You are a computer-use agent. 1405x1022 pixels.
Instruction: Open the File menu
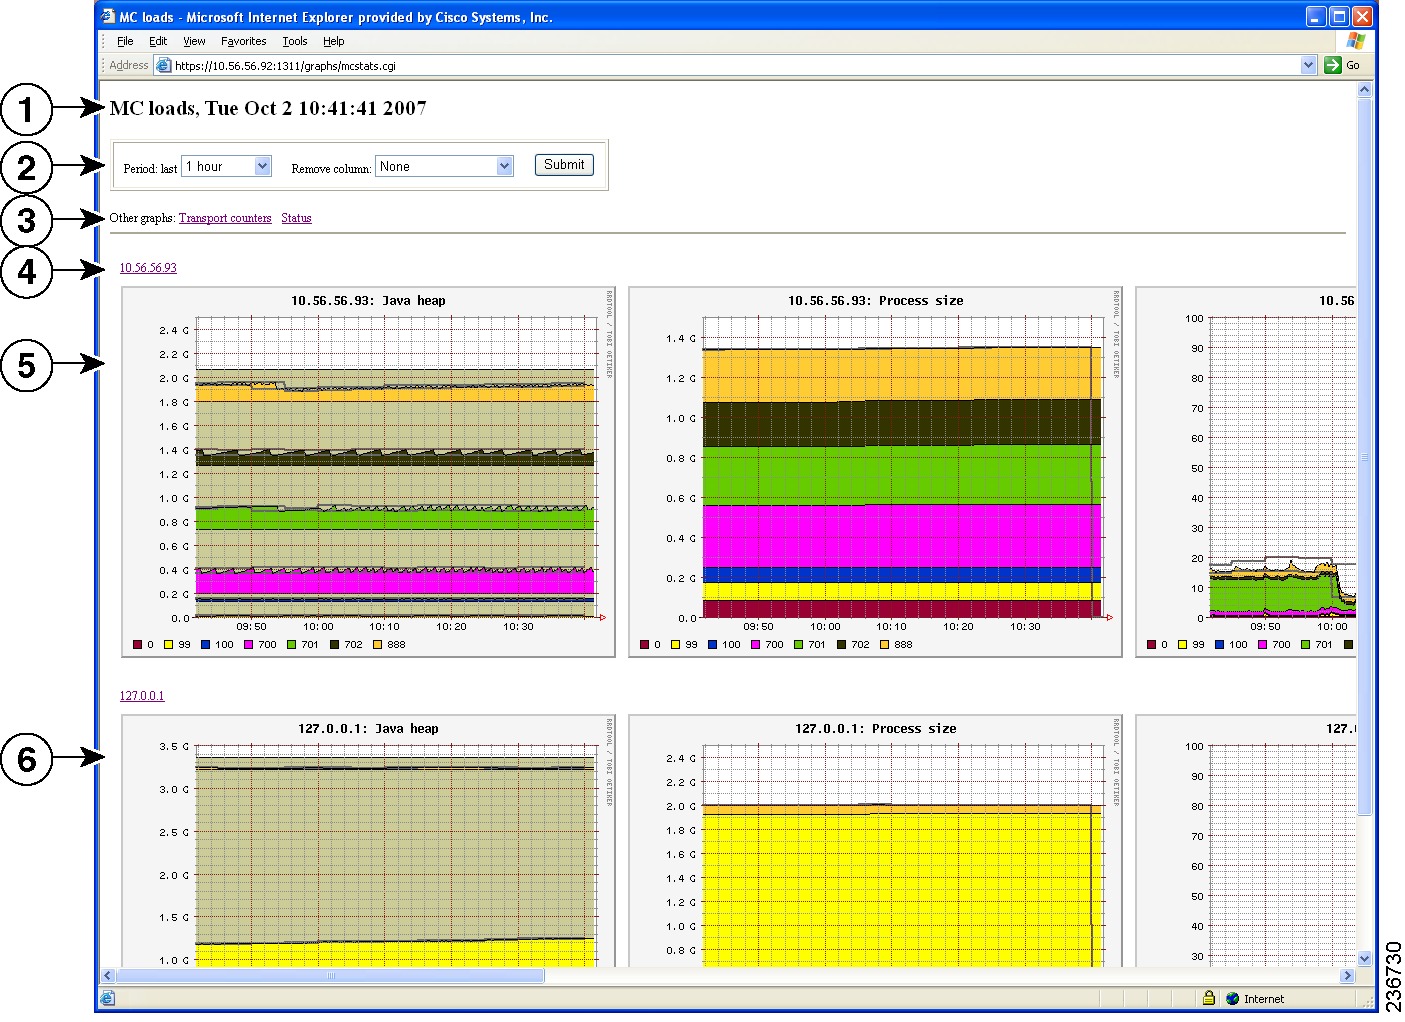[125, 41]
